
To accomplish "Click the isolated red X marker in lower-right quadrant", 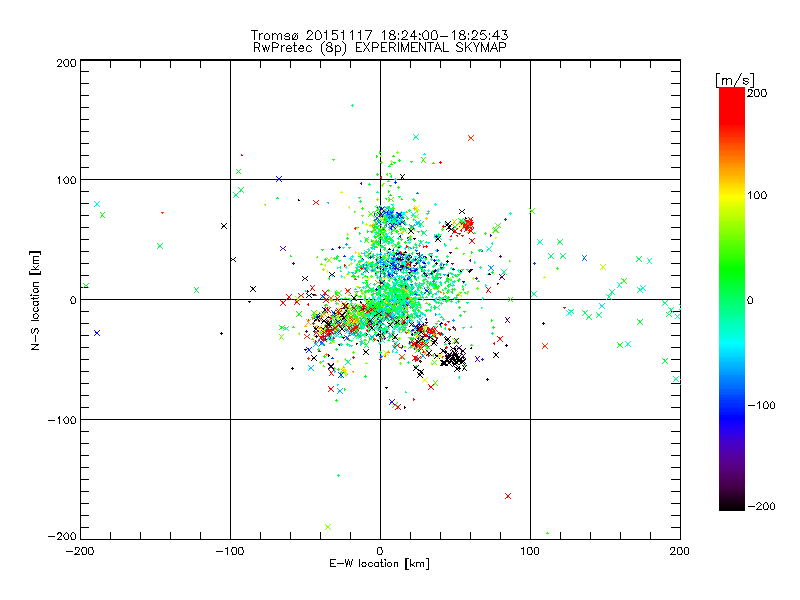I will [508, 496].
